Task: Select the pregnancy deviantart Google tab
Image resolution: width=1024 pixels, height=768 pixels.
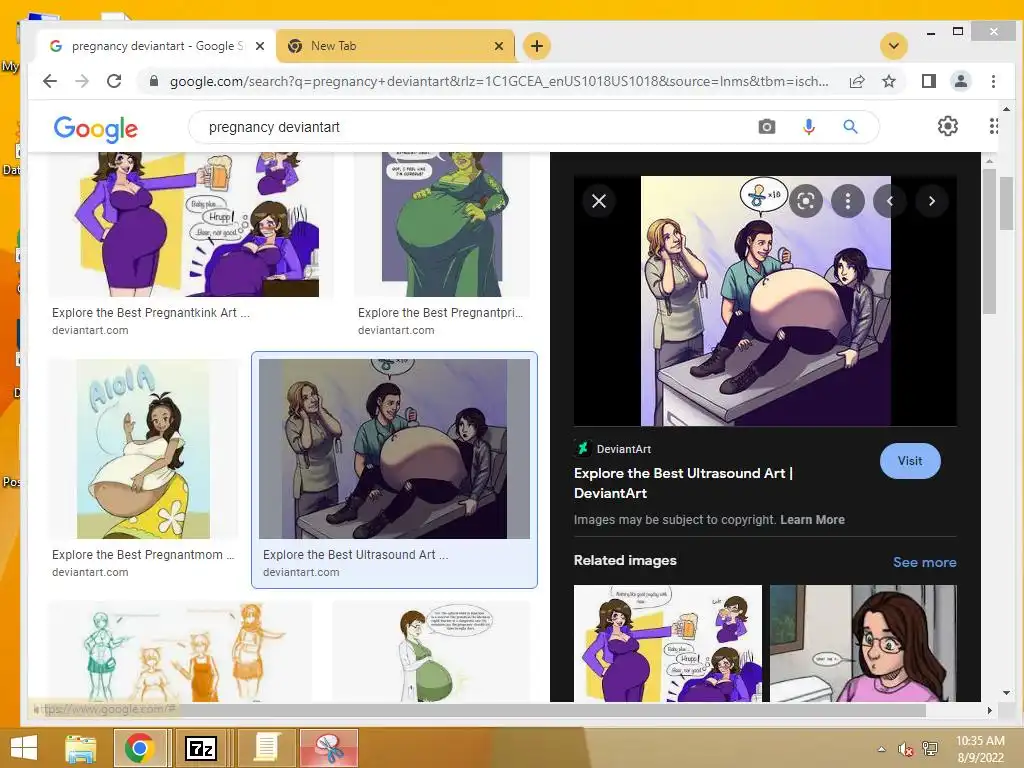Action: (155, 46)
